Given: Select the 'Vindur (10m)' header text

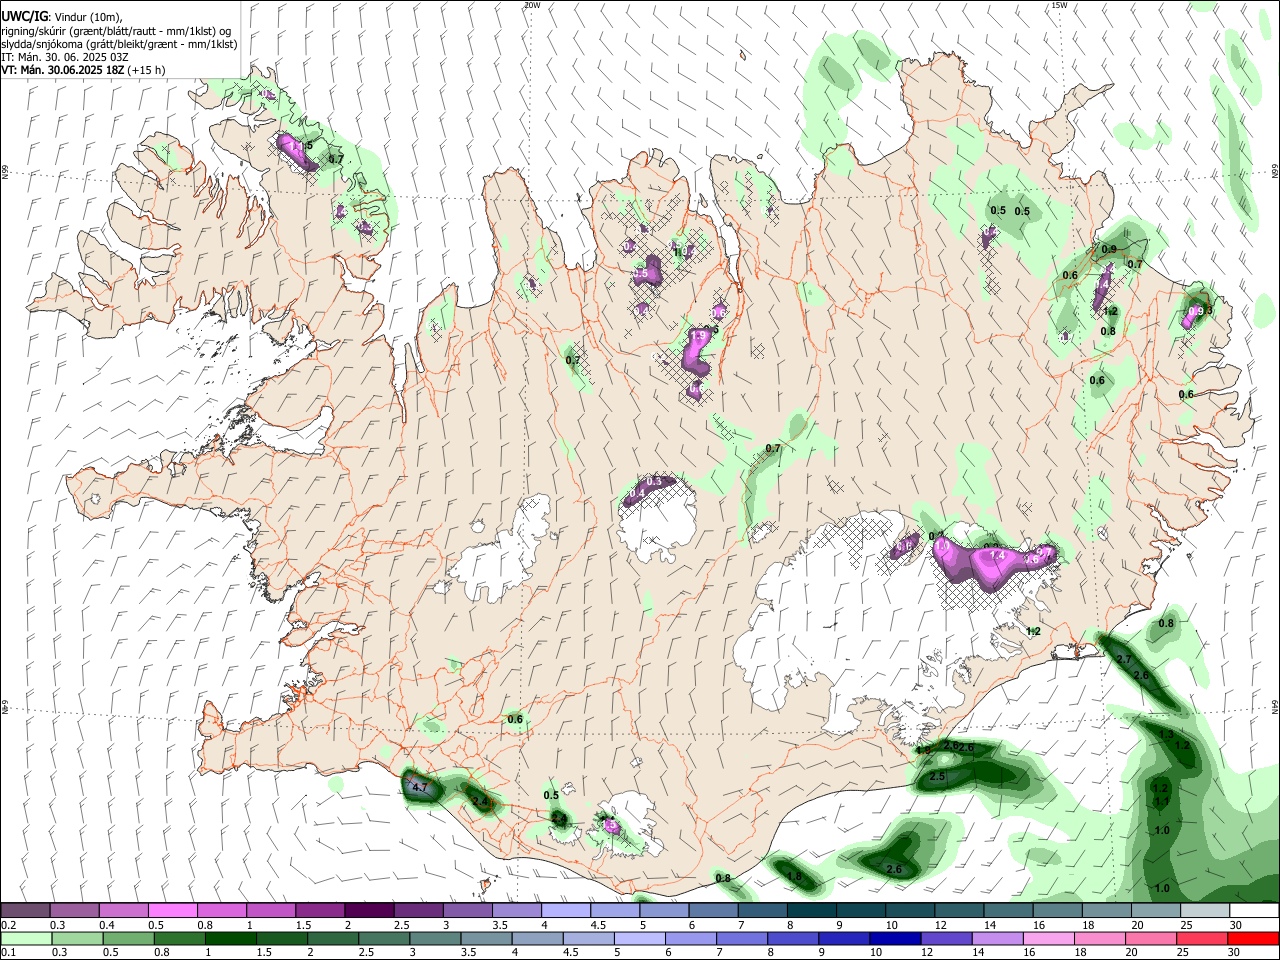Looking at the screenshot, I should [88, 17].
